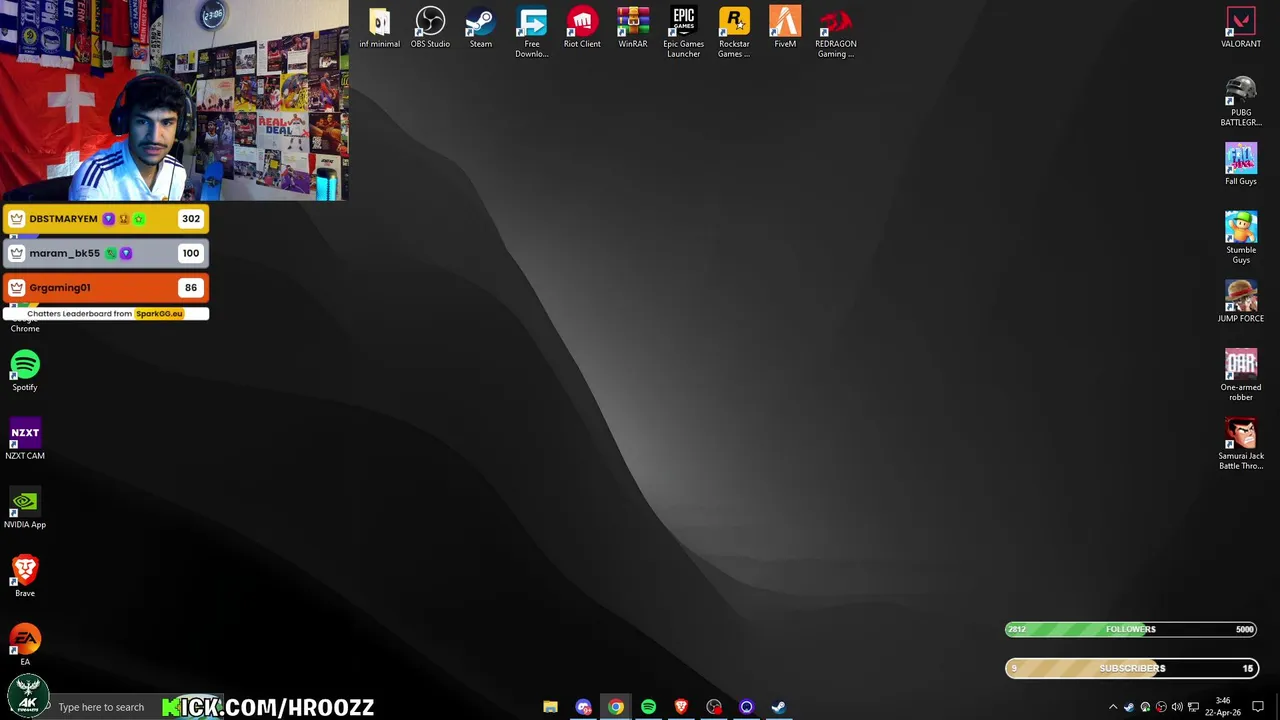
Task: Click the Grgaming01 leaderboard name
Action: [60, 288]
